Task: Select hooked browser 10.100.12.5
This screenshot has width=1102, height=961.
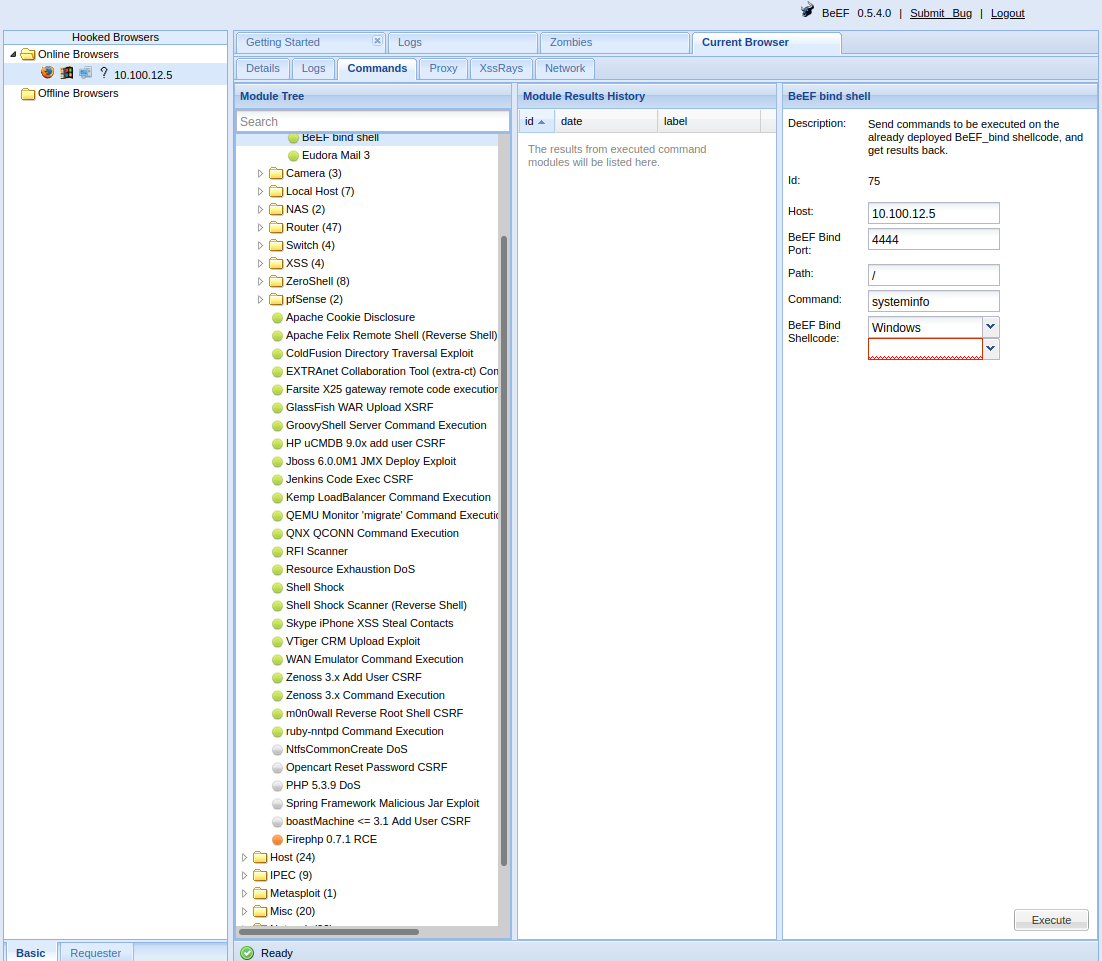Action: pos(143,75)
